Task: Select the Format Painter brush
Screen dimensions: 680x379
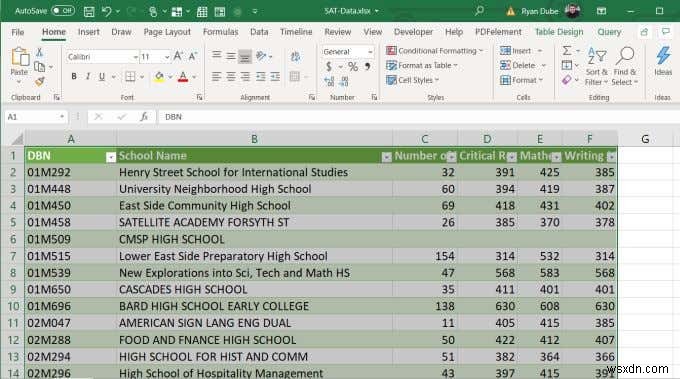Action: 39,81
